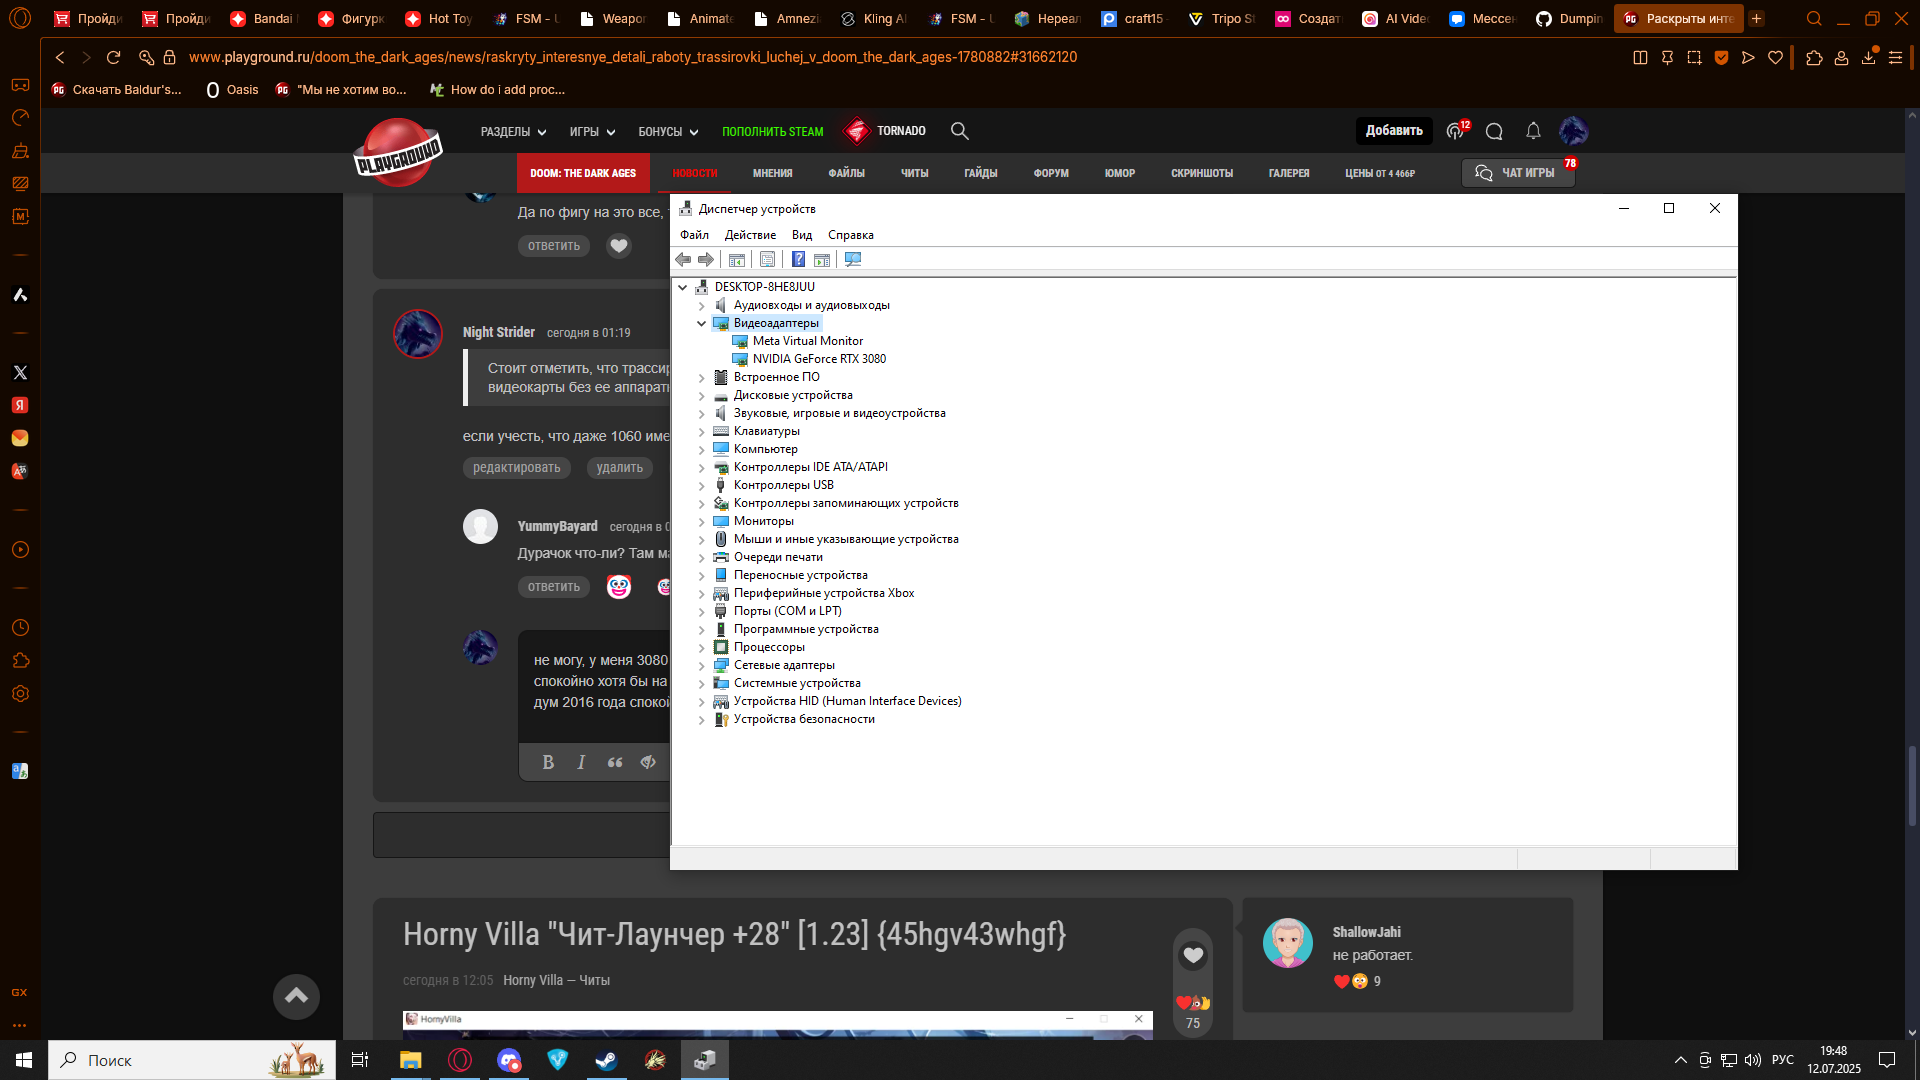Open the Файл menu in Device Manager
This screenshot has width=1920, height=1080.
point(694,235)
